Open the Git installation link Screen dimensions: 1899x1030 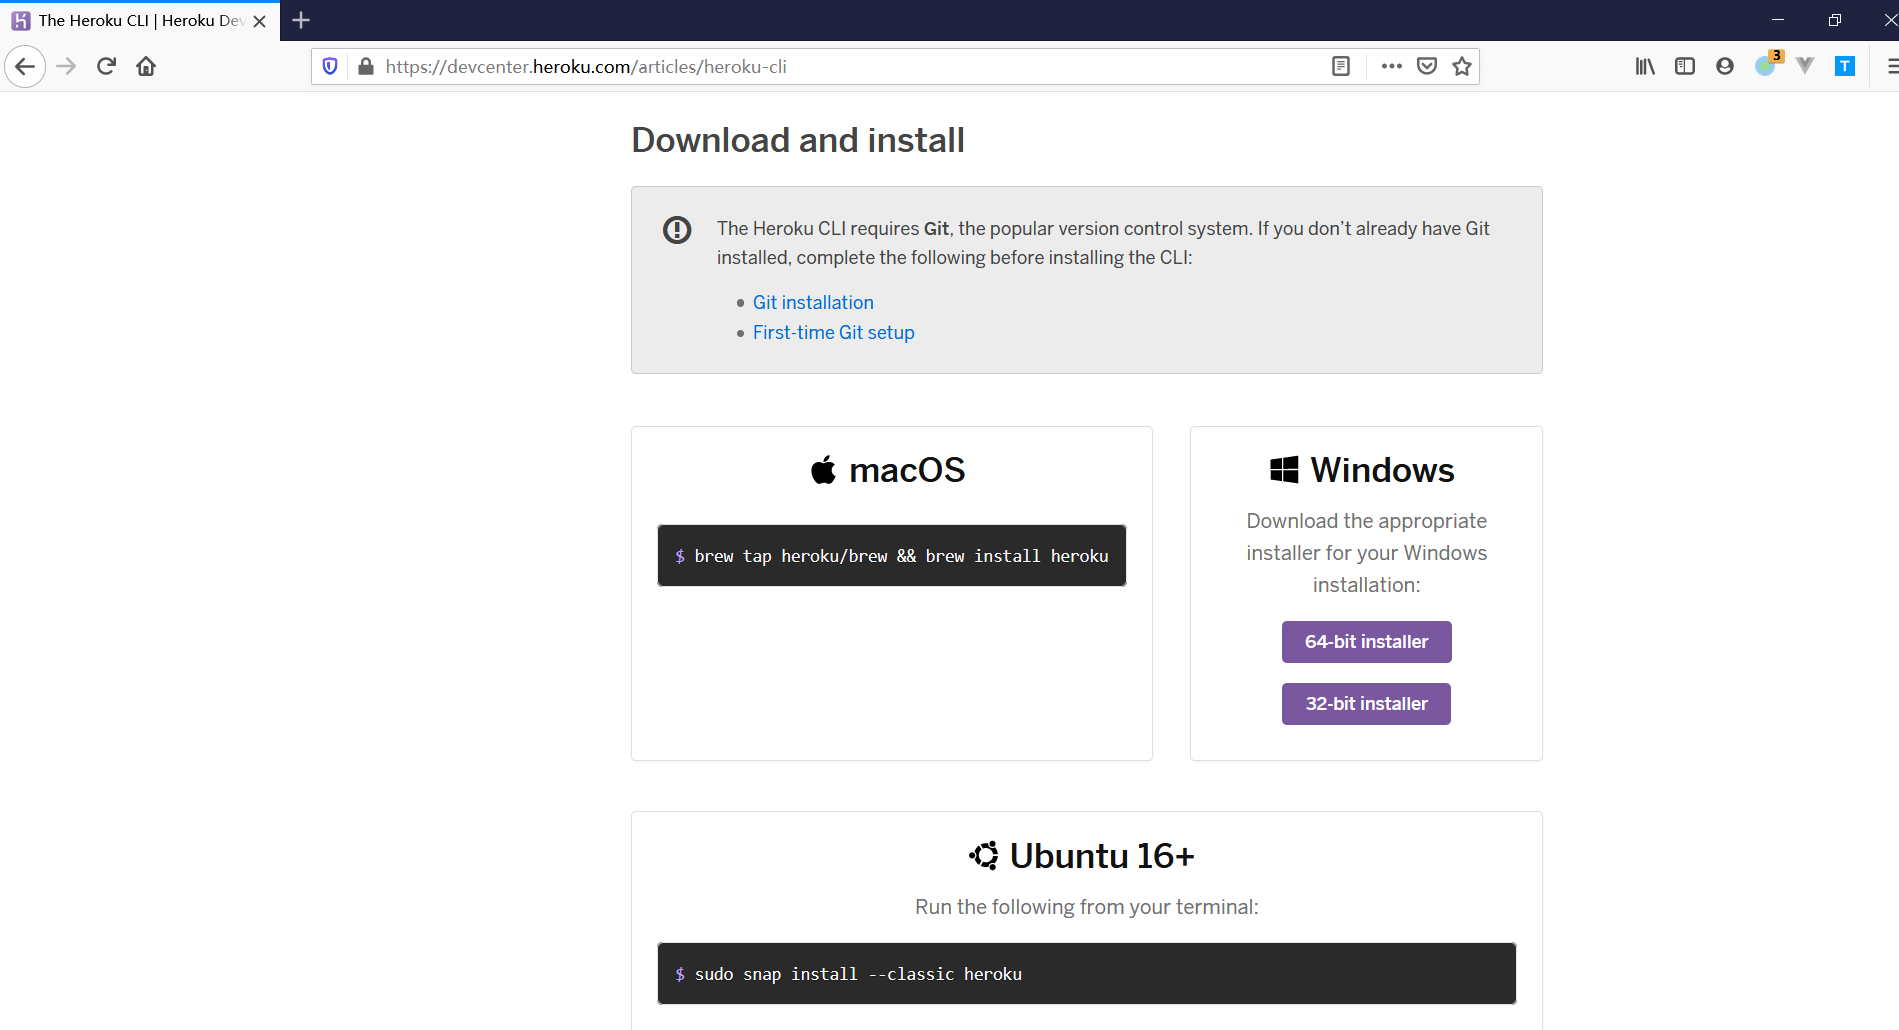click(813, 303)
